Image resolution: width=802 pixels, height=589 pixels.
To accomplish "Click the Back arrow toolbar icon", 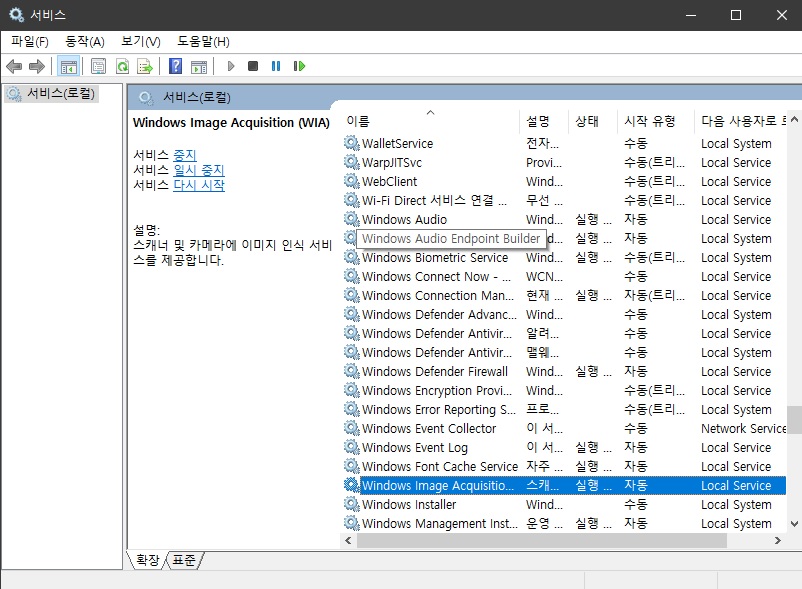I will (14, 66).
